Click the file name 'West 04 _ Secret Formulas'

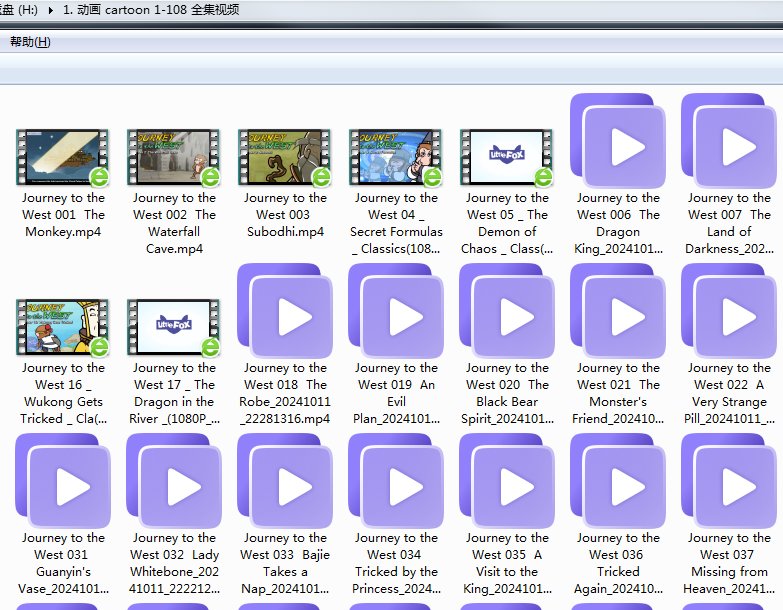(x=396, y=223)
